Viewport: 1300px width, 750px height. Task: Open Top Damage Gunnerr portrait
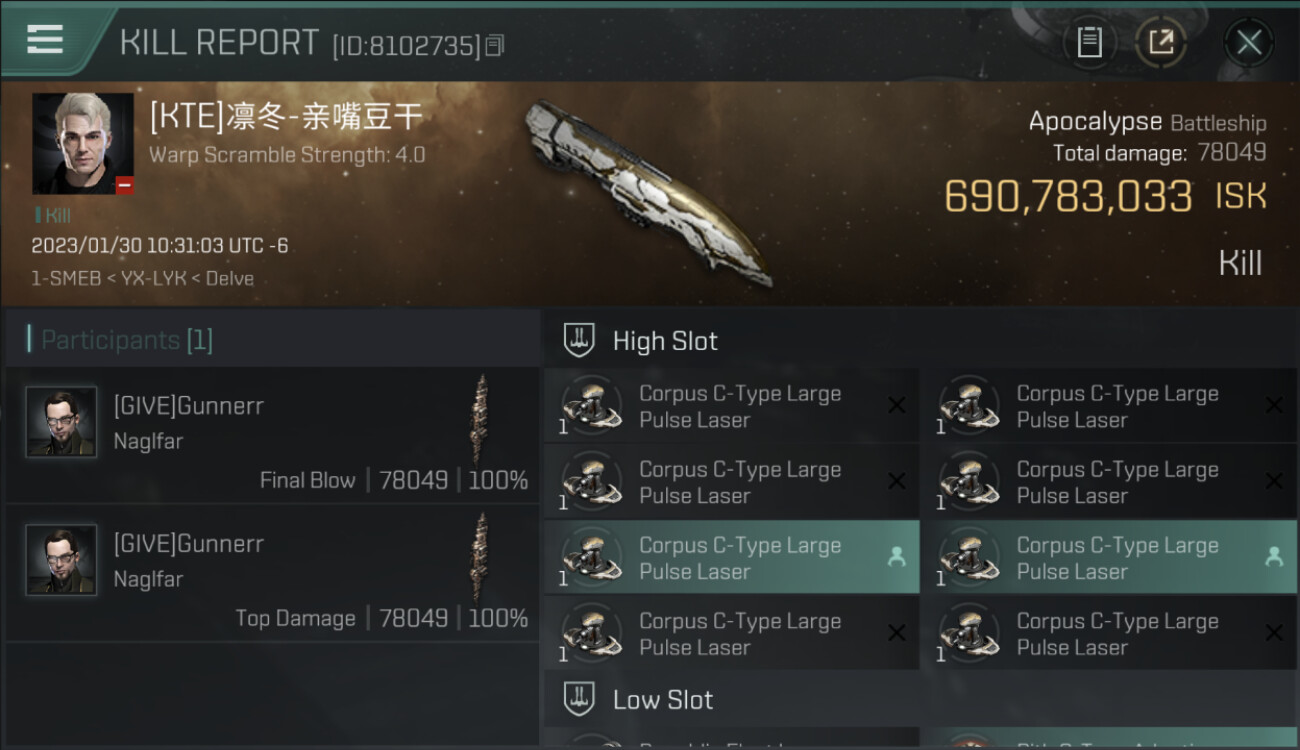click(61, 560)
